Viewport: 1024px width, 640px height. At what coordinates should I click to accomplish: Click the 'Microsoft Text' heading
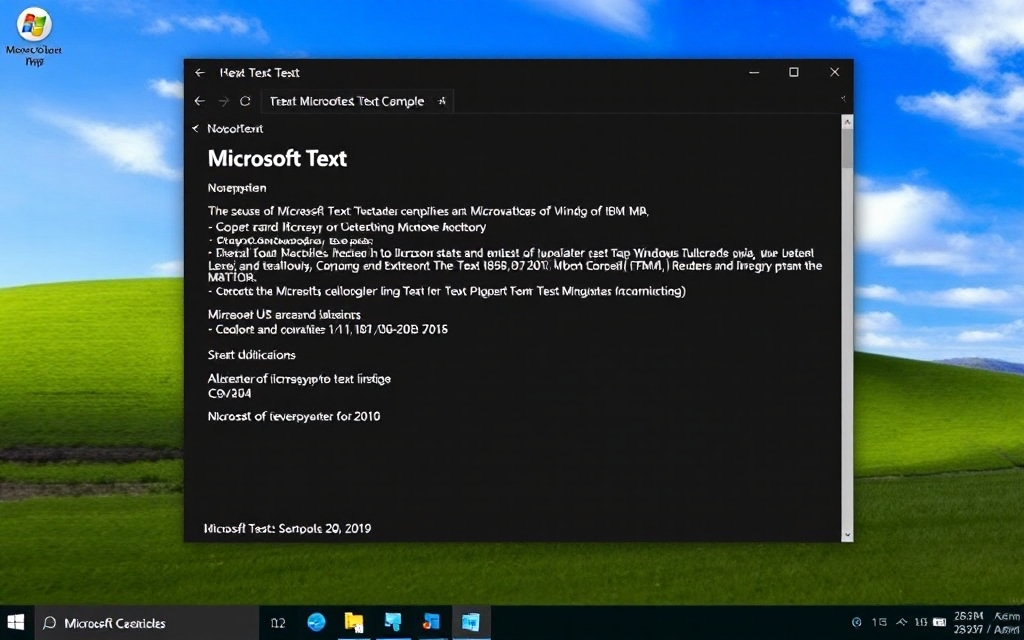point(278,159)
